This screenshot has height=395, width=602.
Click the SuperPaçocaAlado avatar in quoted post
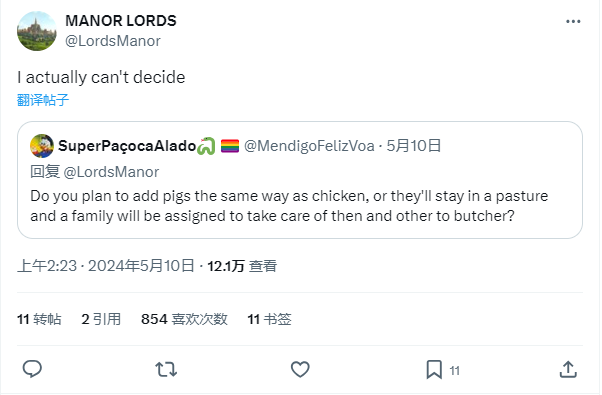click(42, 146)
